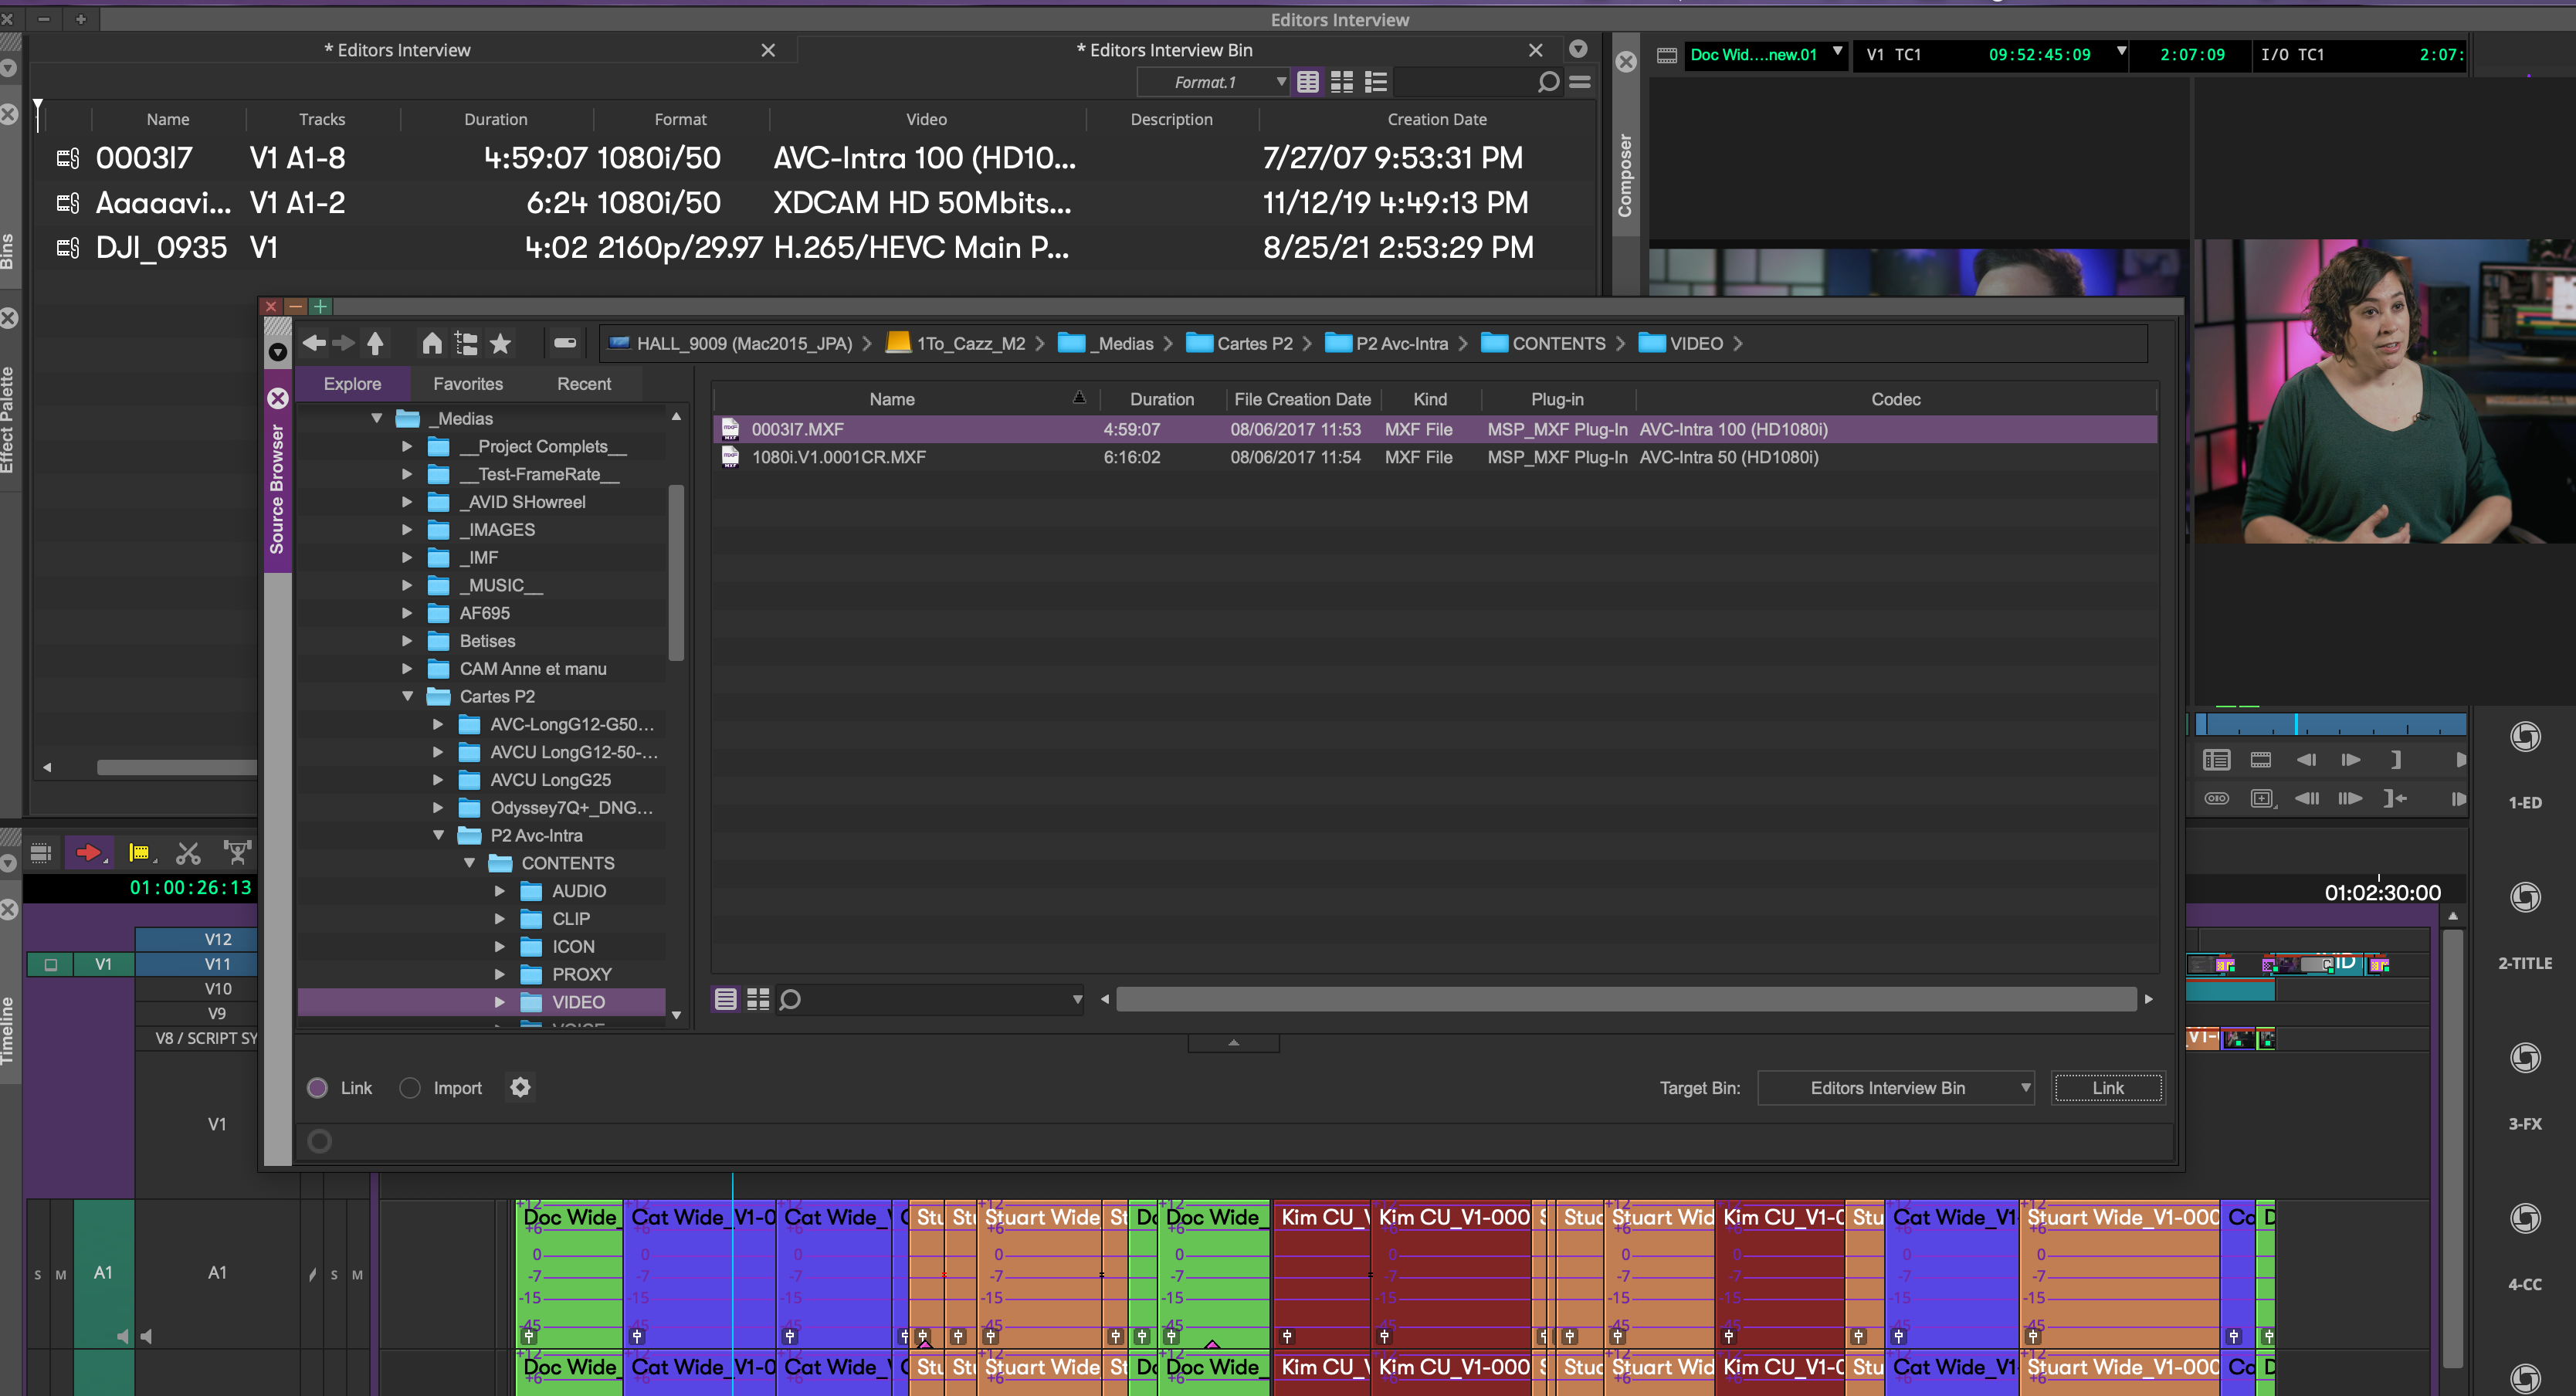Click the folder tree view icon
Image resolution: width=2576 pixels, height=1396 pixels.
[466, 344]
